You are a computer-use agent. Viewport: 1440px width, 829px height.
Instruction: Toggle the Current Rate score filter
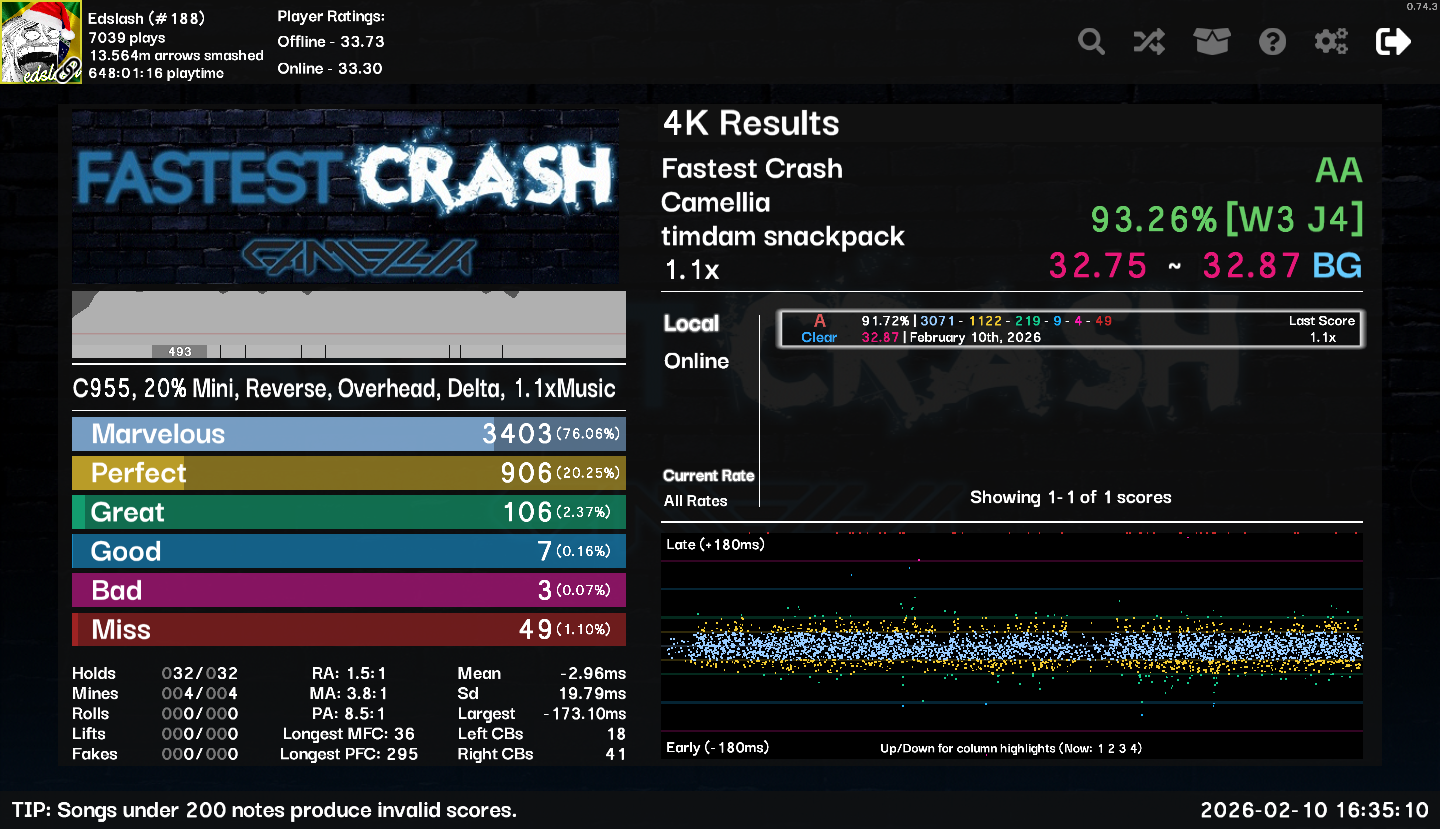coord(708,476)
